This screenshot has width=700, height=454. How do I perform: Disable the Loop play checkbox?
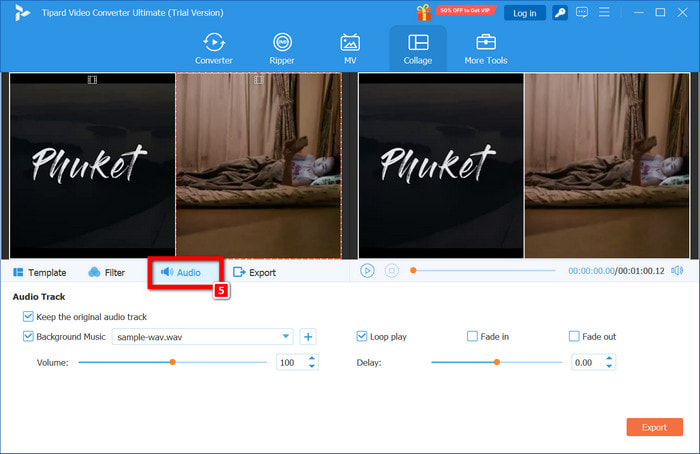point(362,337)
